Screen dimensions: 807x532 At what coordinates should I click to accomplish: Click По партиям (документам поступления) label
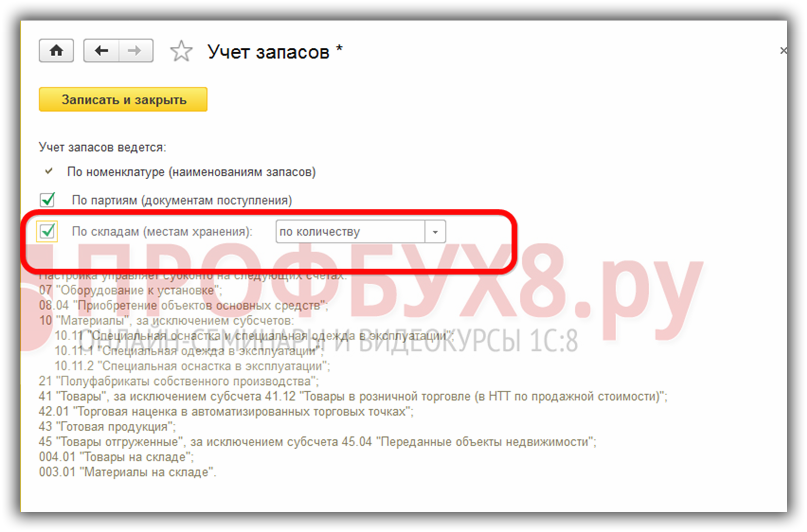[x=182, y=200]
